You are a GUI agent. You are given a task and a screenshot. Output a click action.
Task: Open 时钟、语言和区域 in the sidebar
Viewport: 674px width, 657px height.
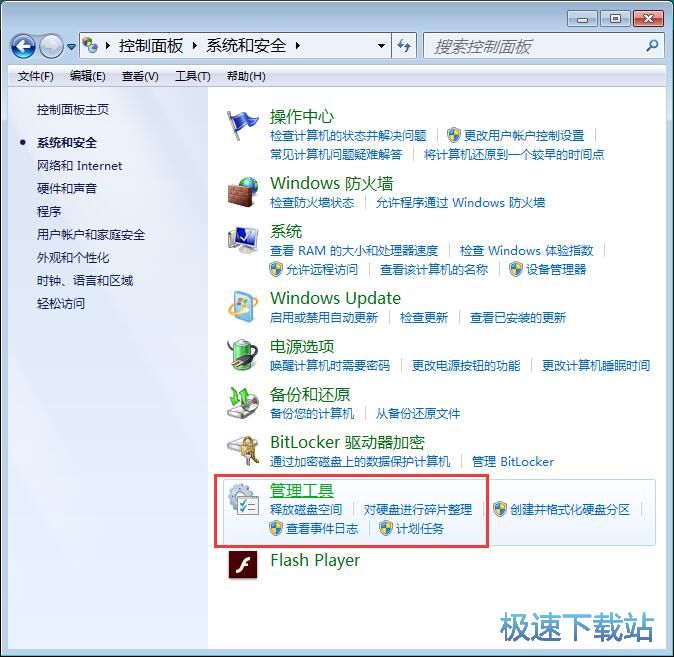pyautogui.click(x=85, y=280)
